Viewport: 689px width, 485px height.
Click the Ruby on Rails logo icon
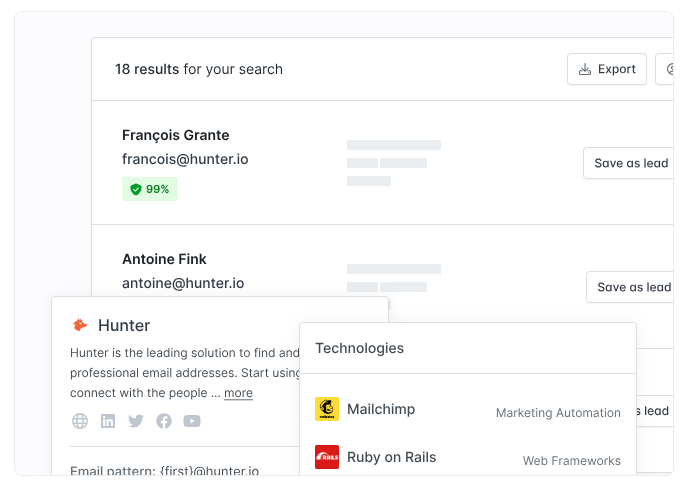point(327,457)
